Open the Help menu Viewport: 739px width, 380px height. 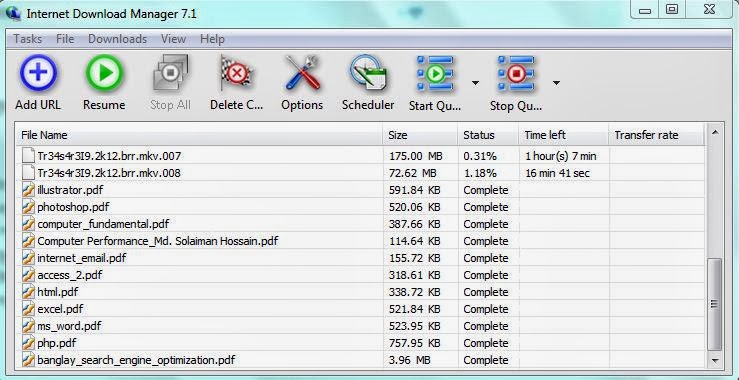(x=212, y=39)
